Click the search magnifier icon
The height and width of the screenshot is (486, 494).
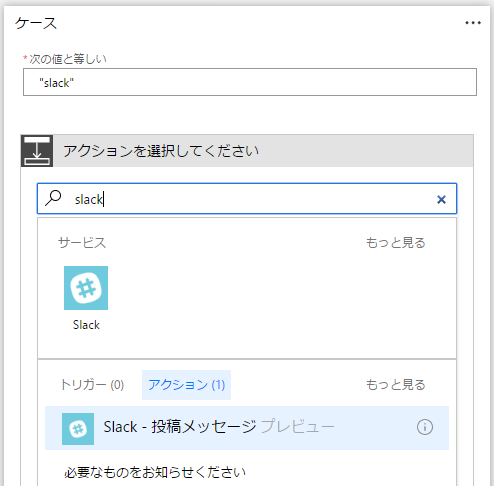point(53,198)
